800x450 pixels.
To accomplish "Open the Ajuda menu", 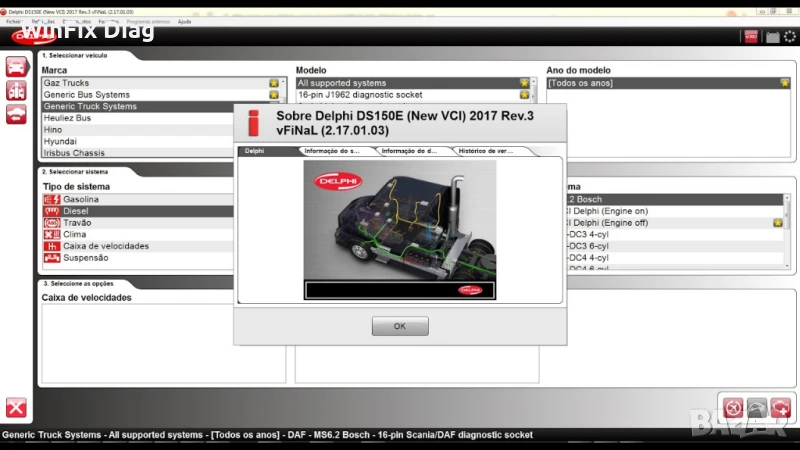I will (x=184, y=20).
